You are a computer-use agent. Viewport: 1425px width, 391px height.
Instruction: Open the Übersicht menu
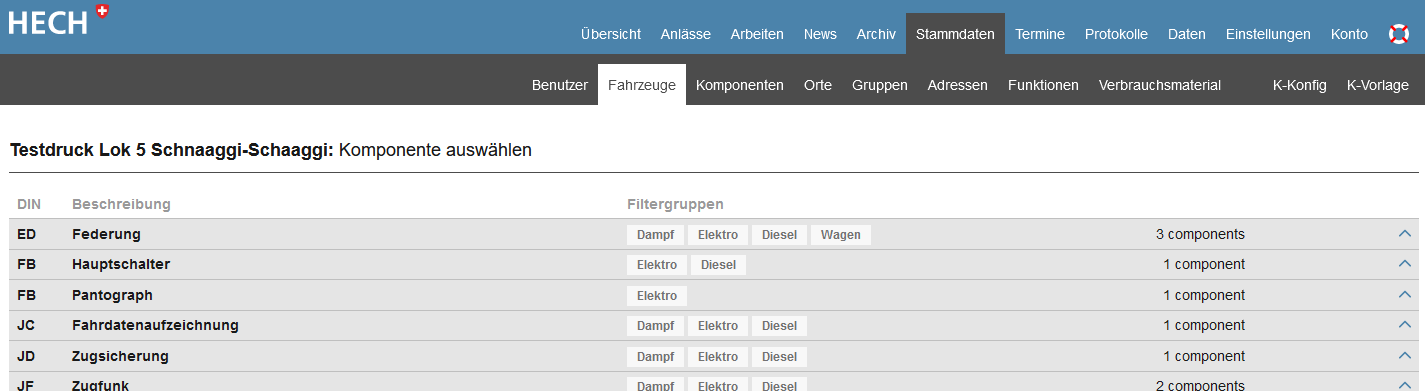click(611, 34)
